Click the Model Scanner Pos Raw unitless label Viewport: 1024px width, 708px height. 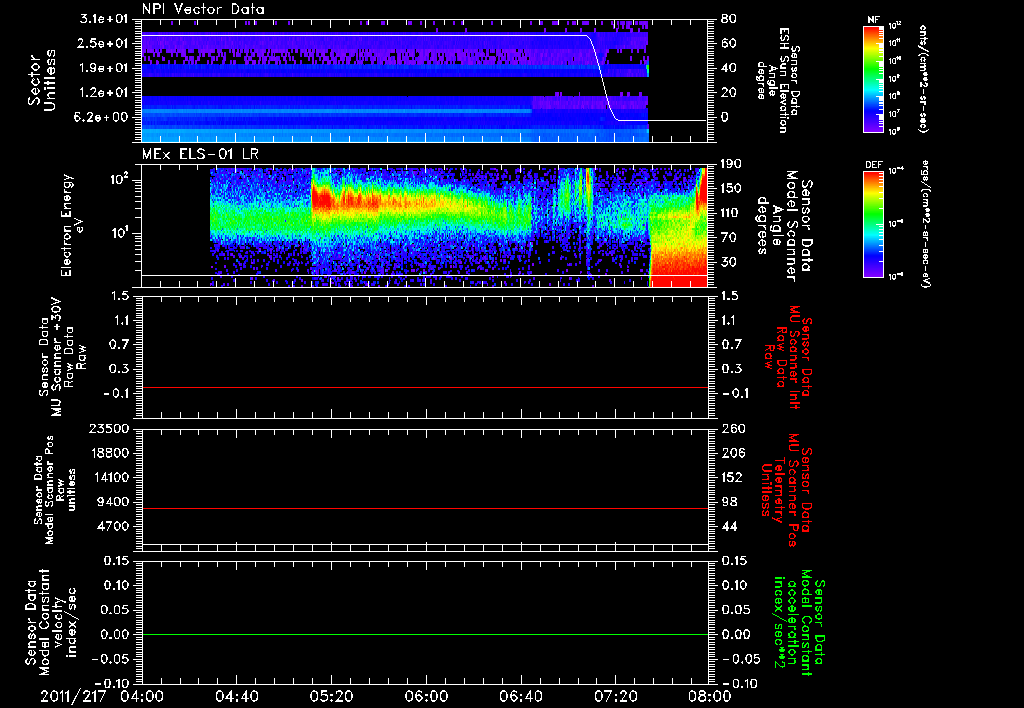55,490
